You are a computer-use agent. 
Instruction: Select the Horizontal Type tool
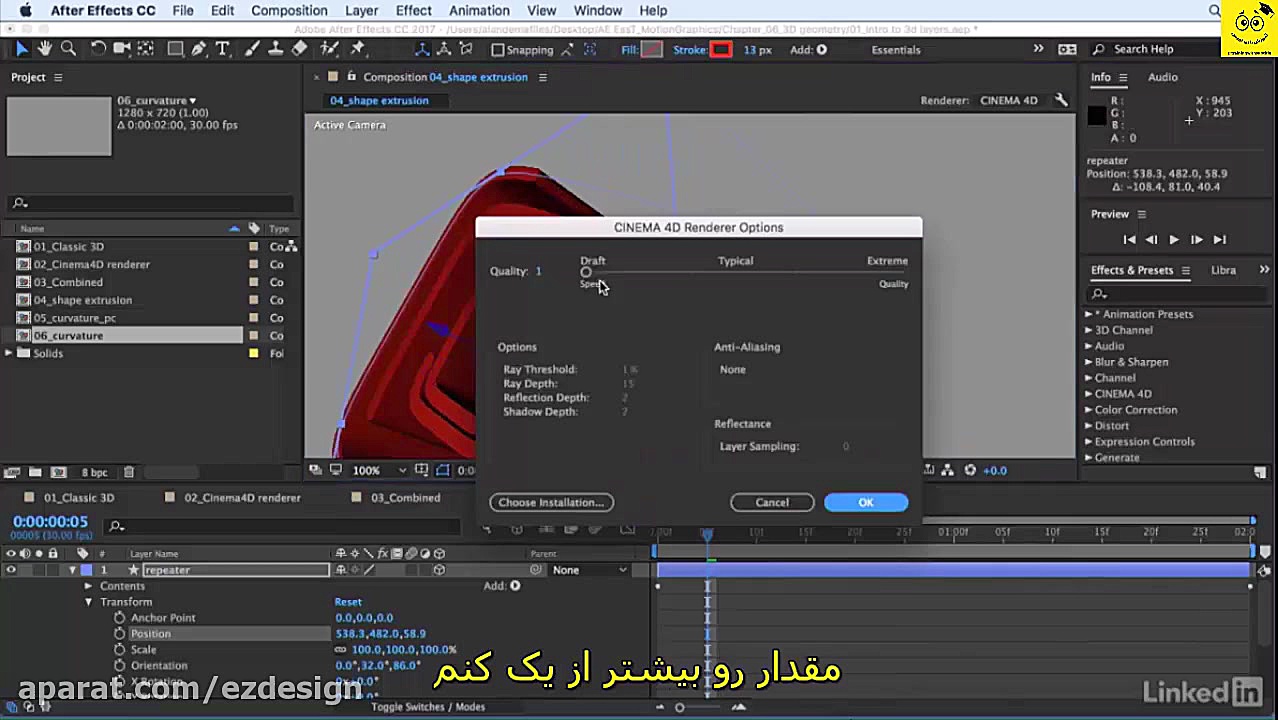click(223, 48)
